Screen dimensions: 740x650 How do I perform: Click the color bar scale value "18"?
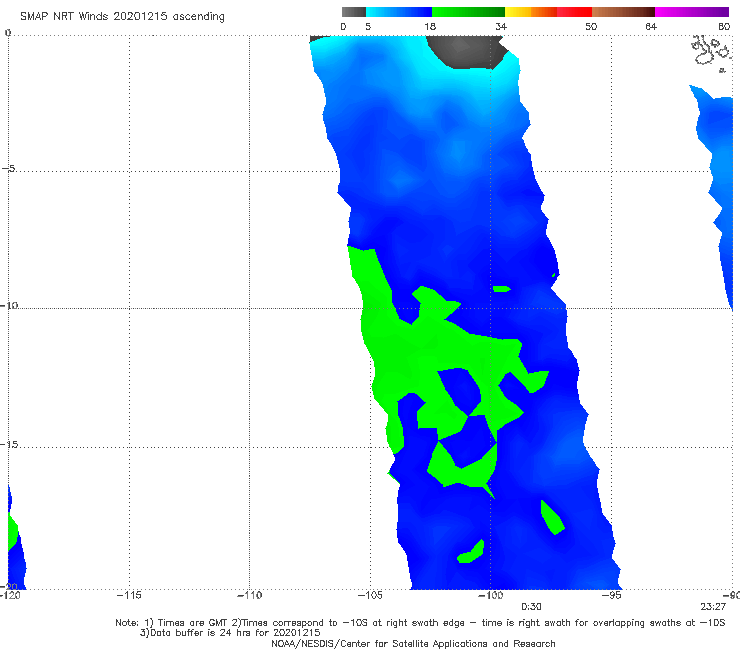pos(430,26)
